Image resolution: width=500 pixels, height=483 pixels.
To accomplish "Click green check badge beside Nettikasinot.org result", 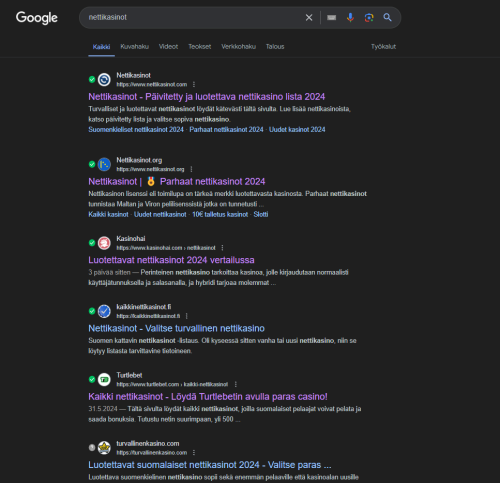I will (x=92, y=164).
